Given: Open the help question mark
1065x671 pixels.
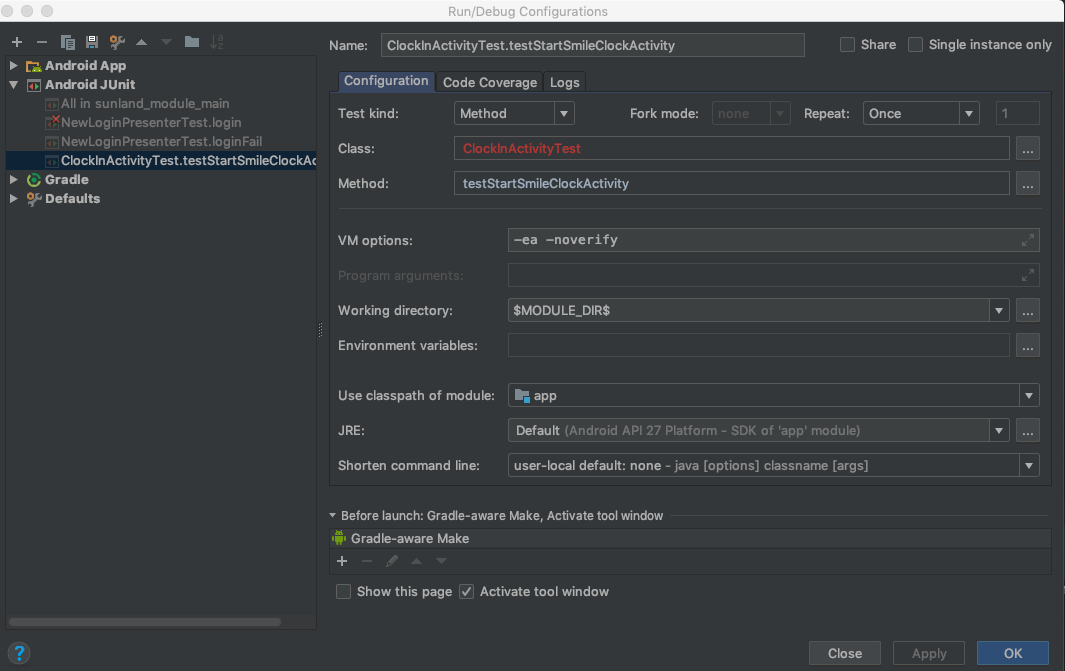Looking at the screenshot, I should tap(19, 652).
